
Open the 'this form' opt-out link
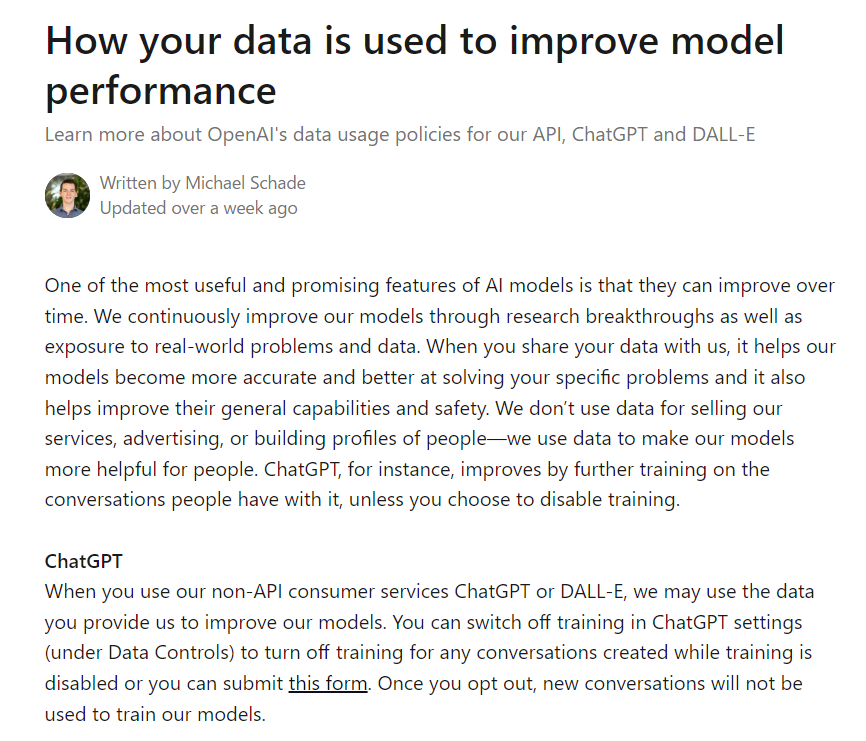click(x=328, y=684)
